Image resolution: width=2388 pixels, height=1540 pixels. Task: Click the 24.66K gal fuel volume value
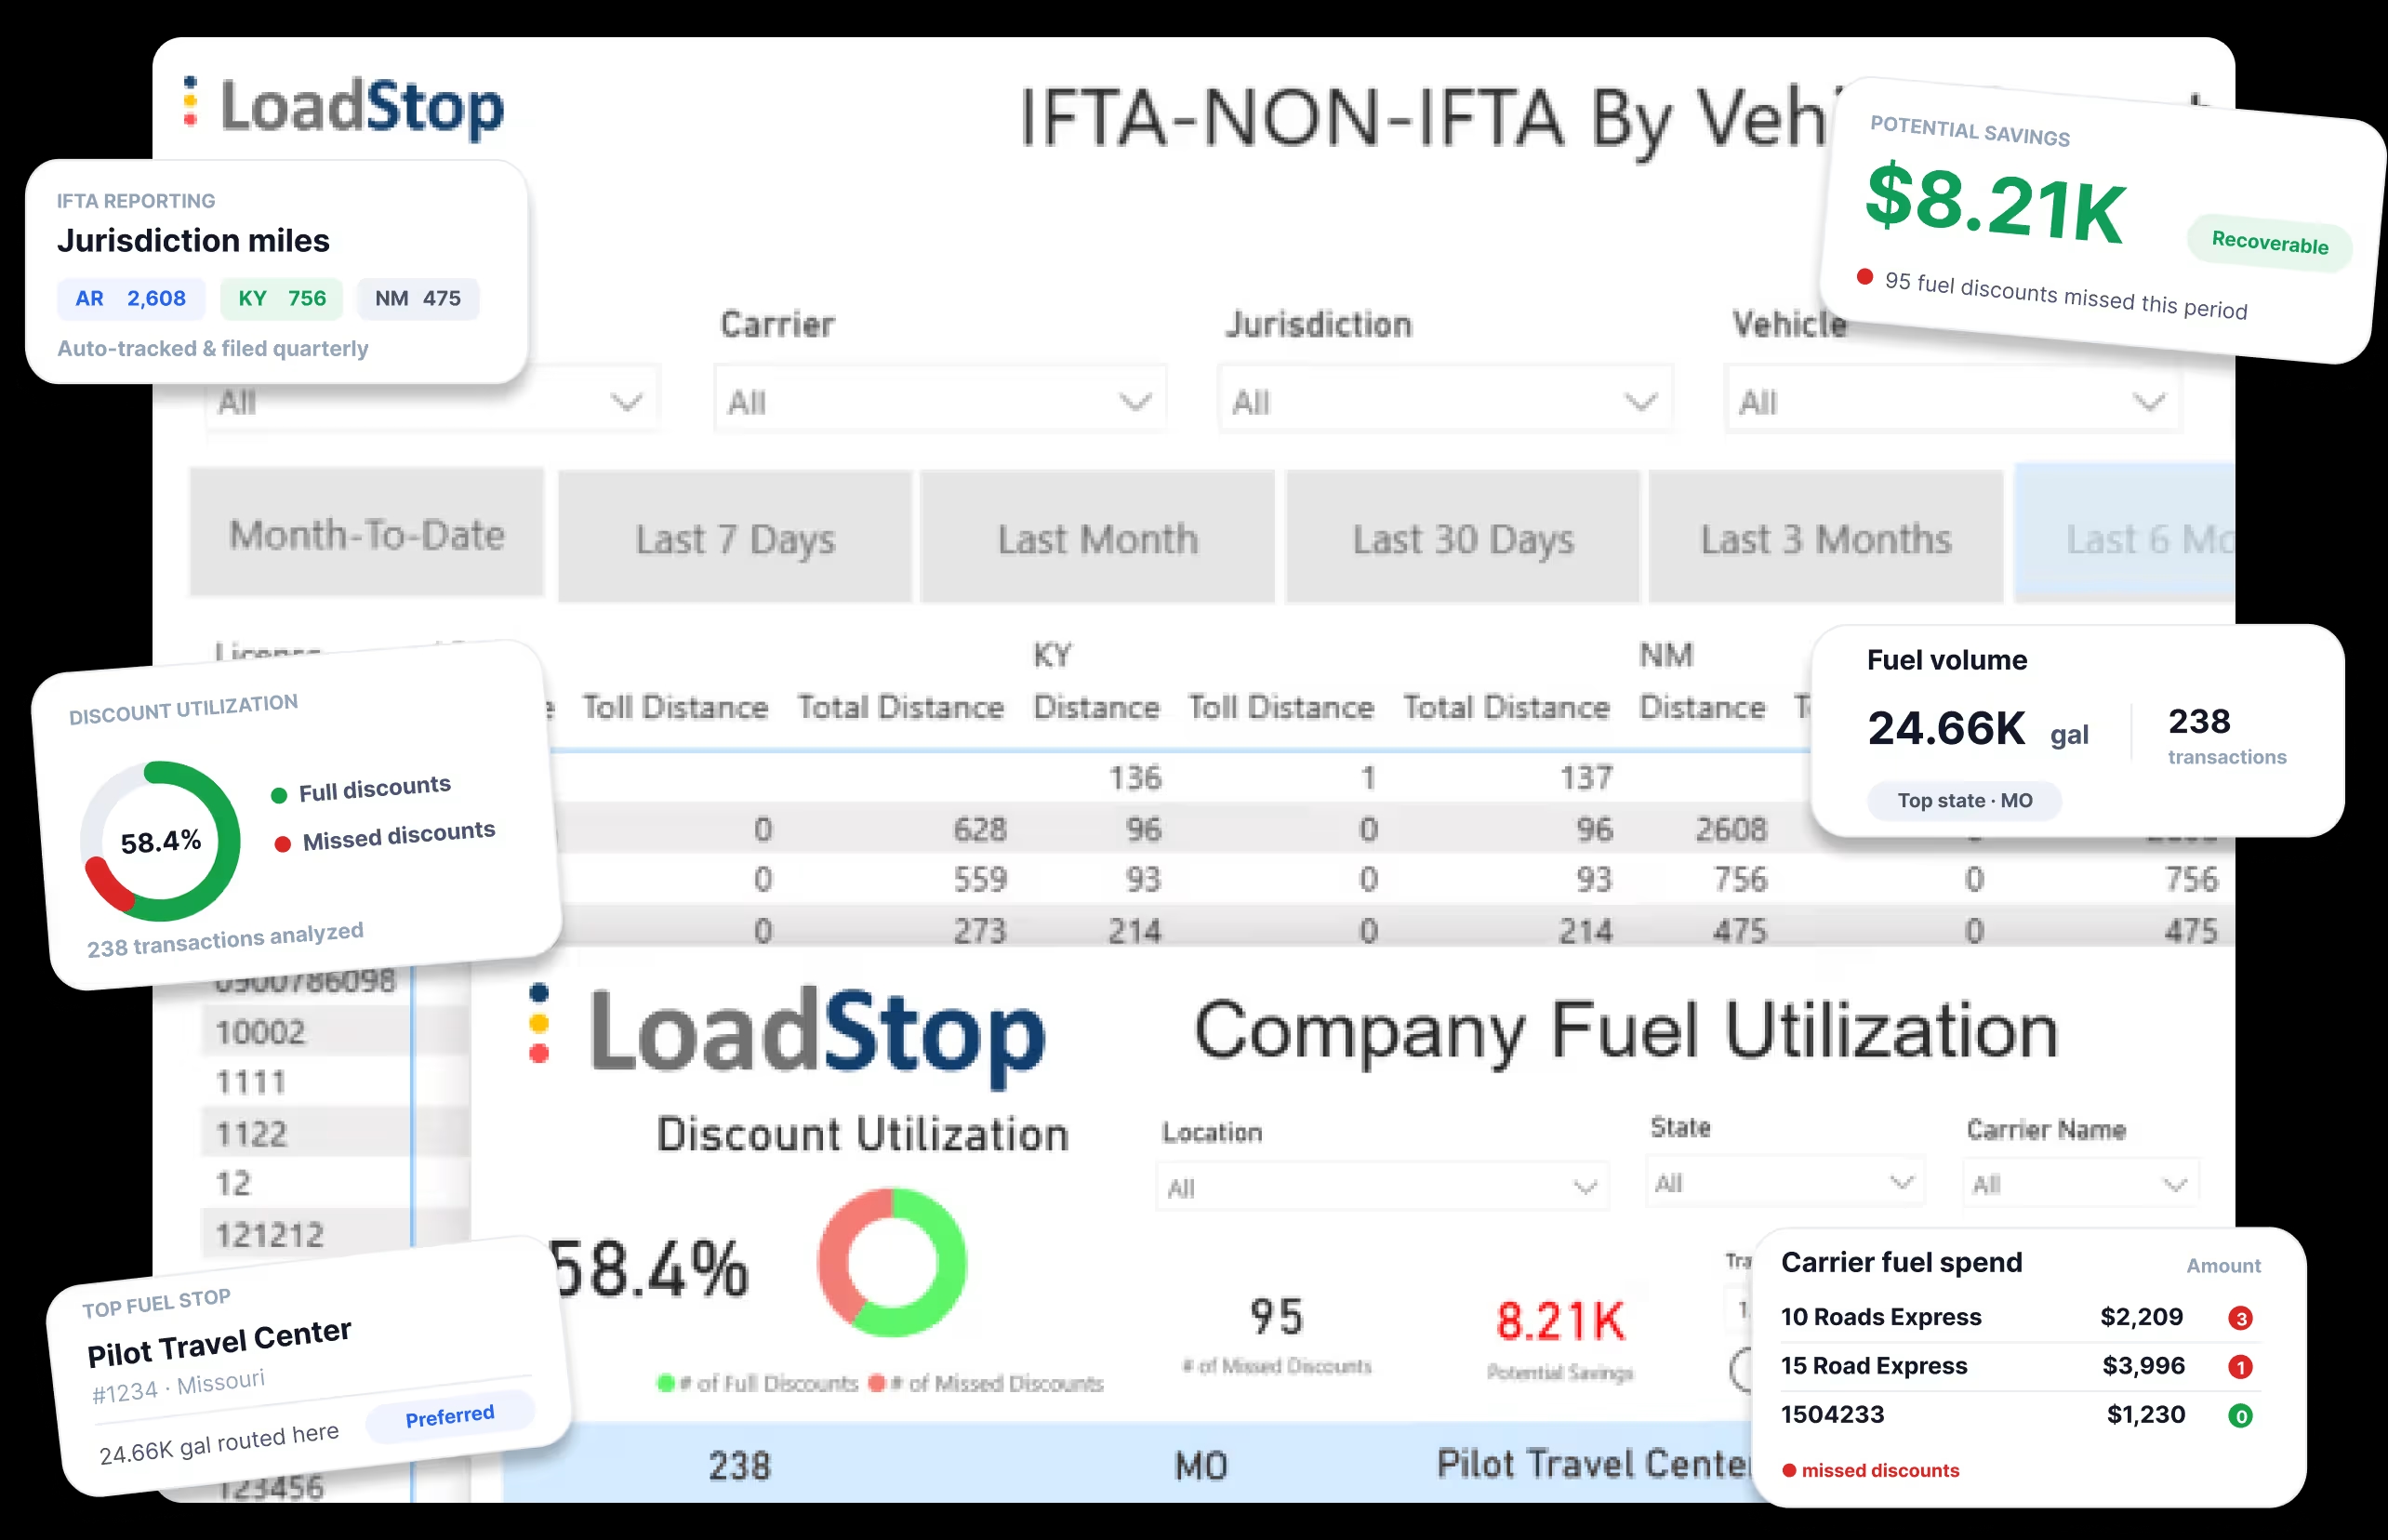point(1978,728)
